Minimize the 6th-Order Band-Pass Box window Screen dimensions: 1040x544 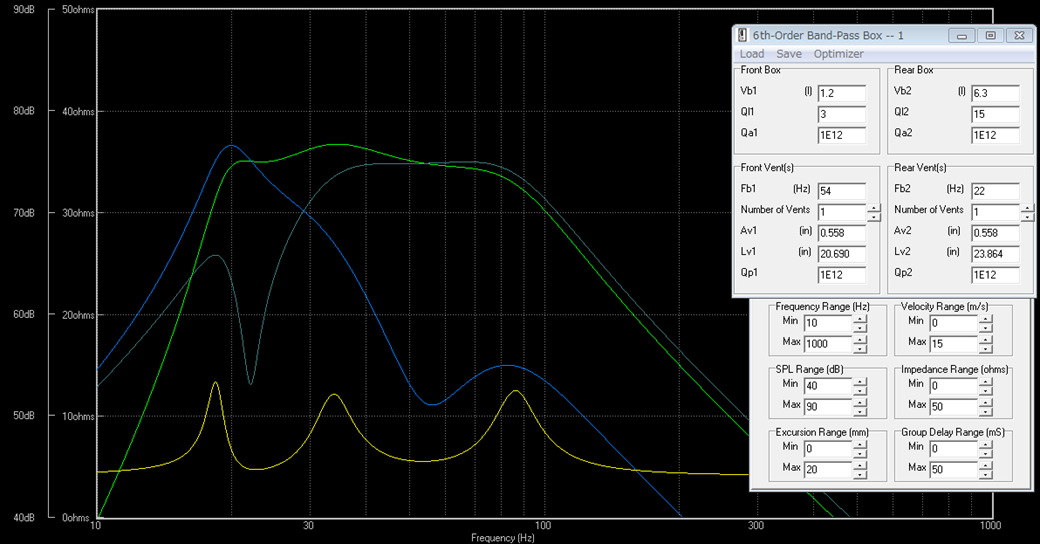pos(962,35)
